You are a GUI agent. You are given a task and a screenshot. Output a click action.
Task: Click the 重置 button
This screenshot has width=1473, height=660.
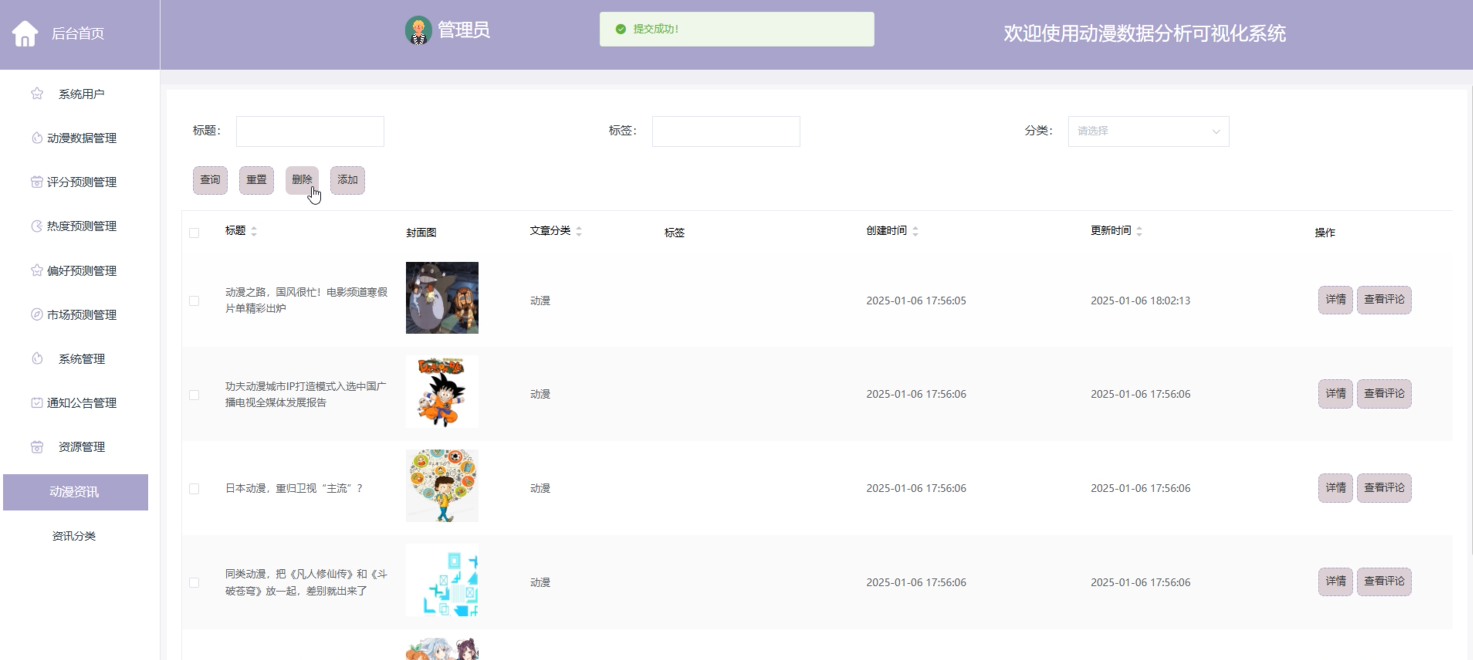click(256, 180)
